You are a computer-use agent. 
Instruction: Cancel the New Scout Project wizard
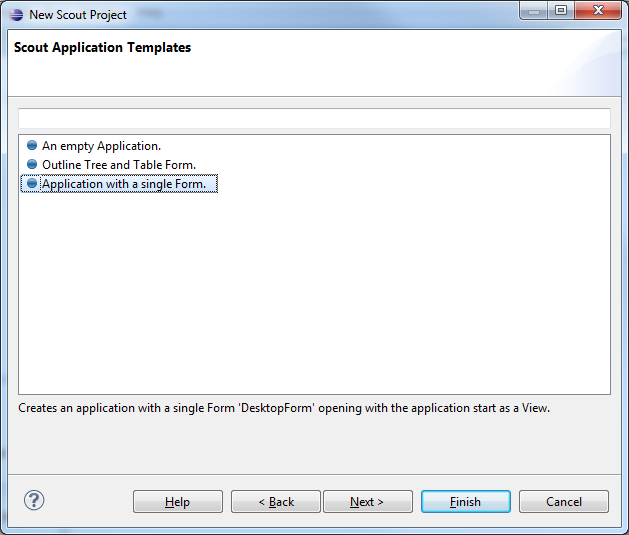pos(564,501)
